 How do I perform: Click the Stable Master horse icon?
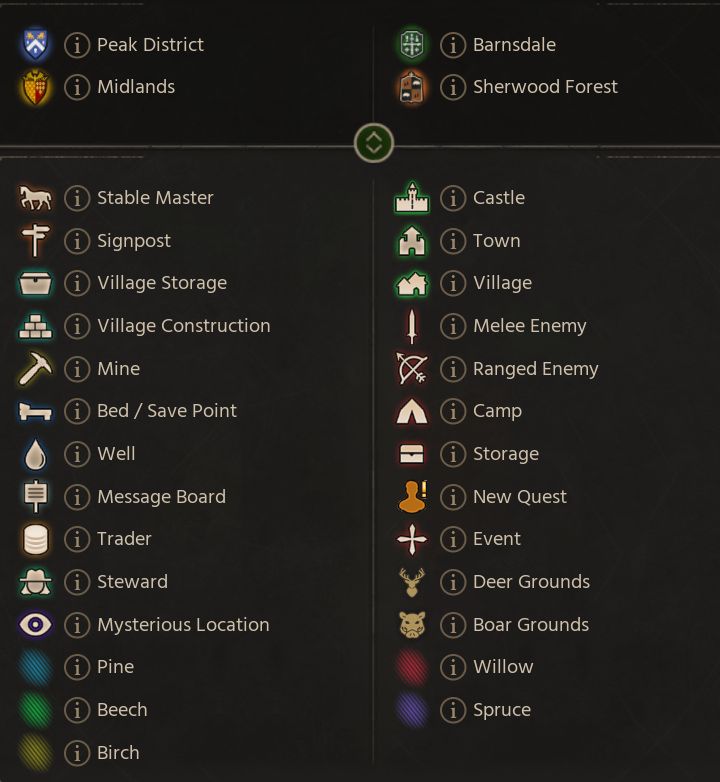36,198
